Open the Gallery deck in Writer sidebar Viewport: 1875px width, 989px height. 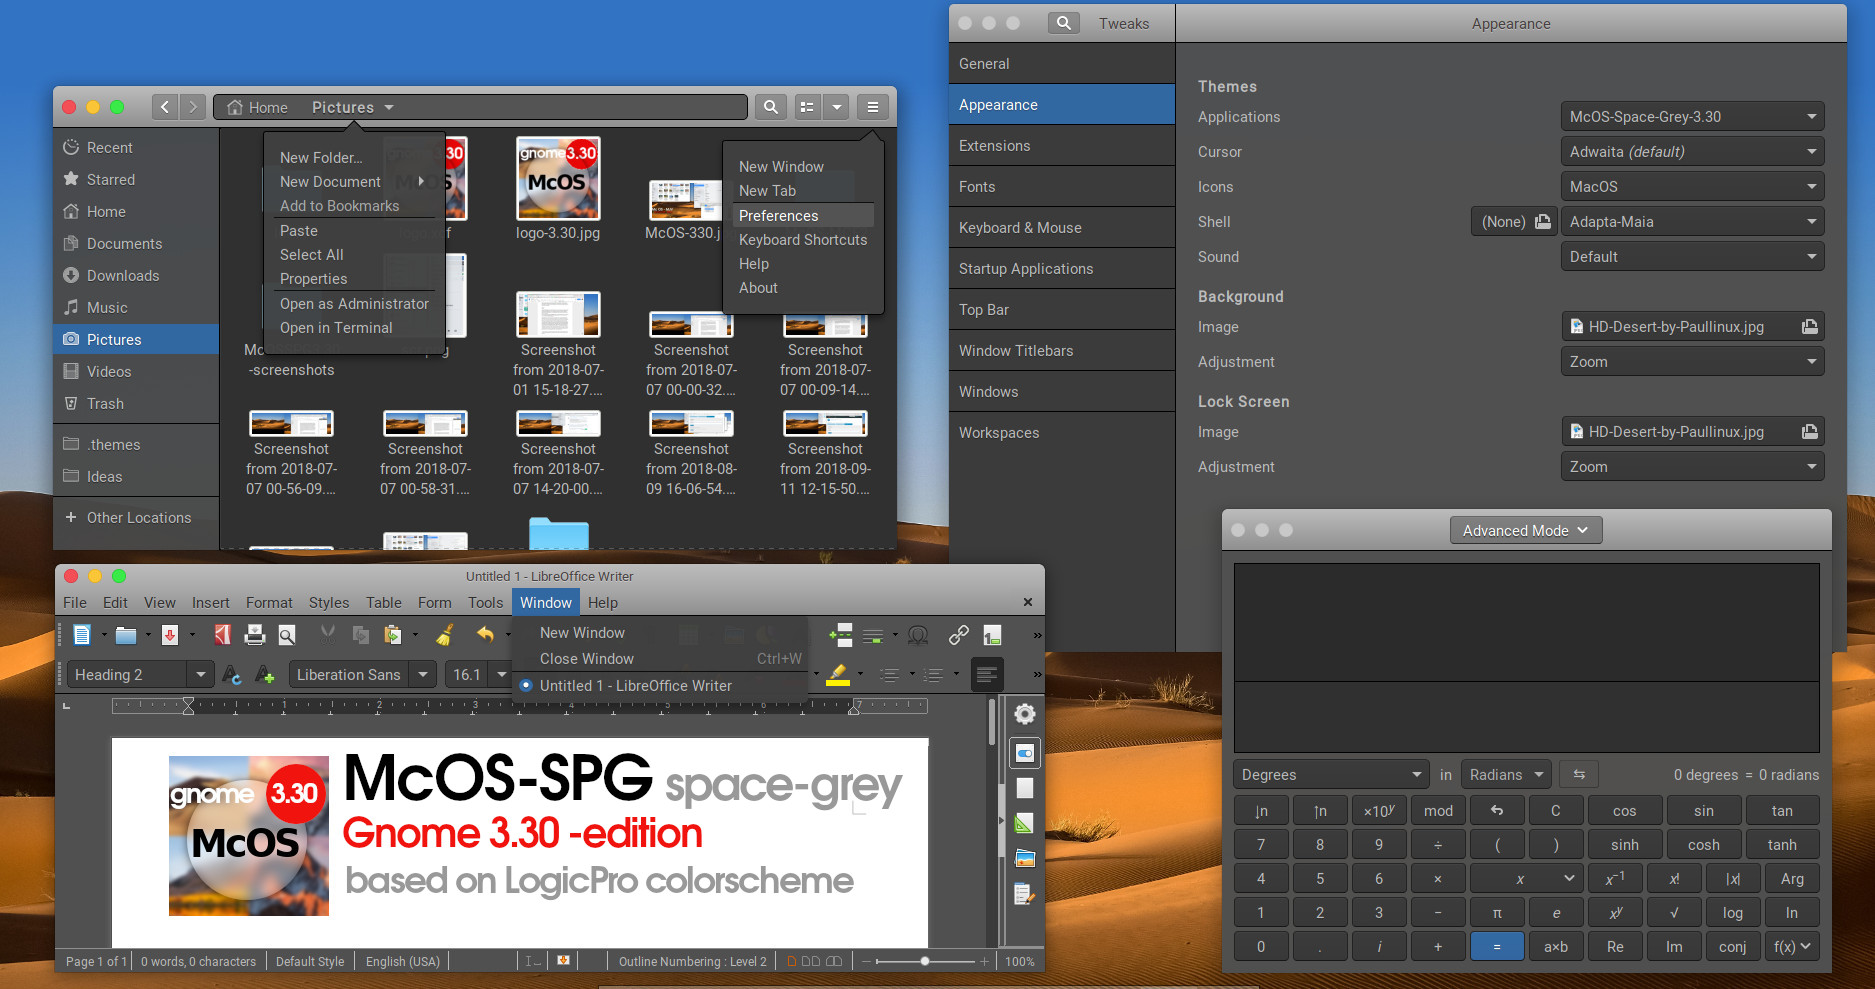(x=1025, y=858)
